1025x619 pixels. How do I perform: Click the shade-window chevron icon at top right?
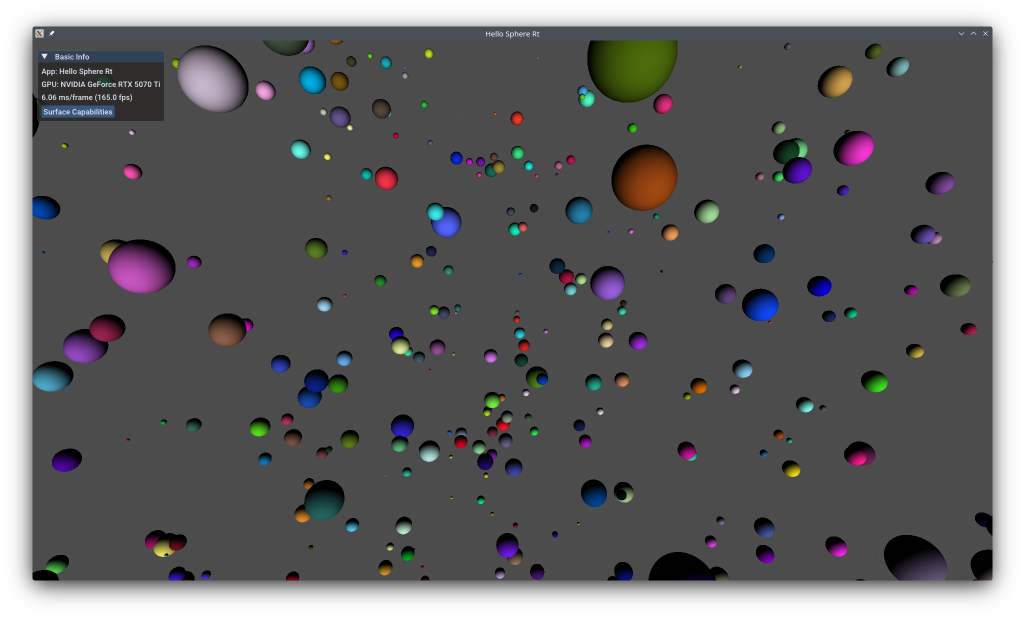tap(961, 33)
